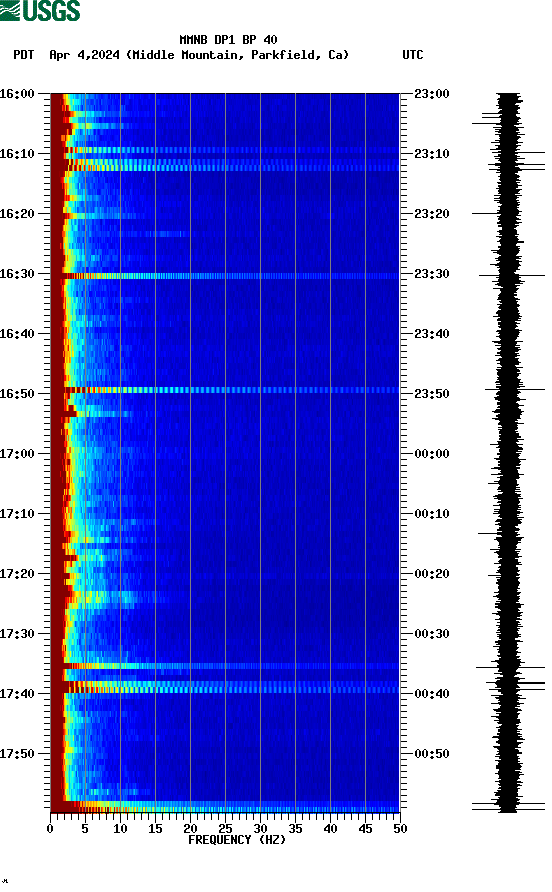Click the broadband event band at 16:50
Screen dimensions: 552x892
click(x=225, y=390)
